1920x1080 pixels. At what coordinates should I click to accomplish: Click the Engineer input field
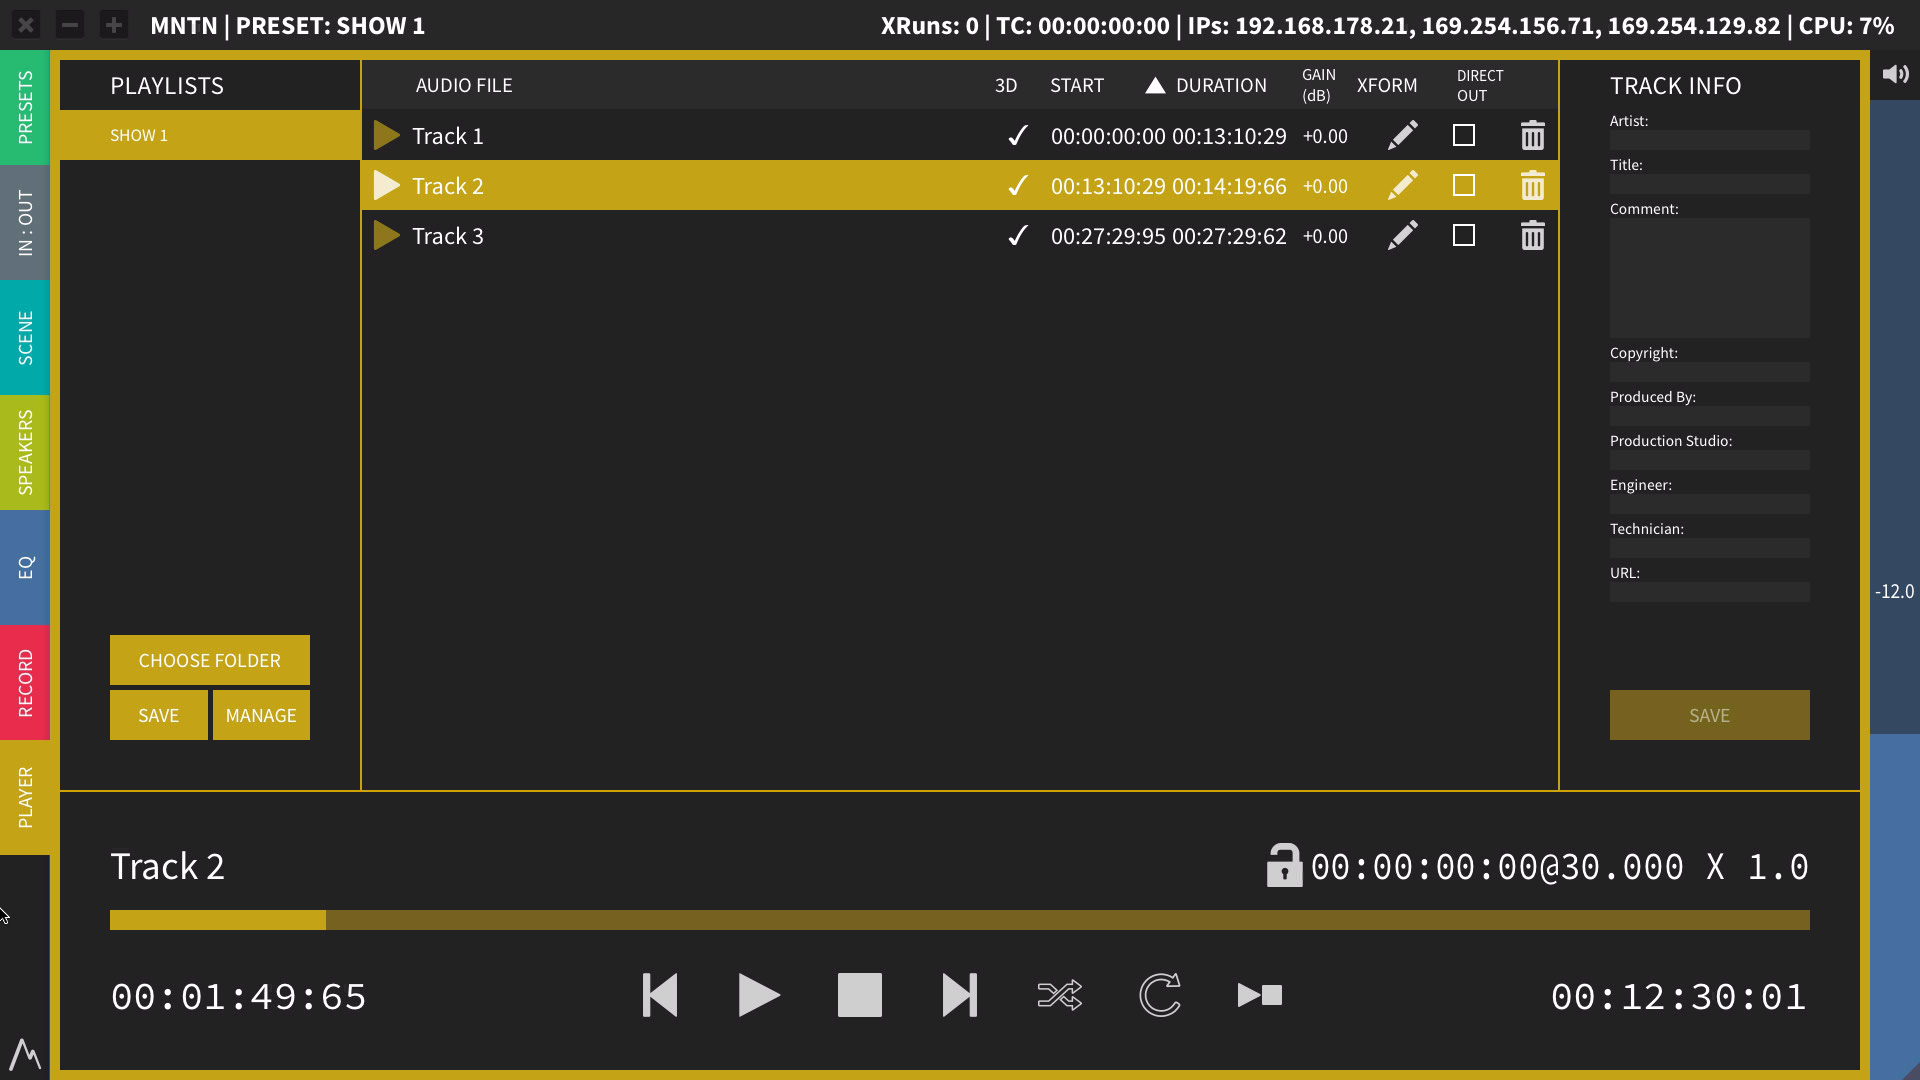pyautogui.click(x=1709, y=504)
